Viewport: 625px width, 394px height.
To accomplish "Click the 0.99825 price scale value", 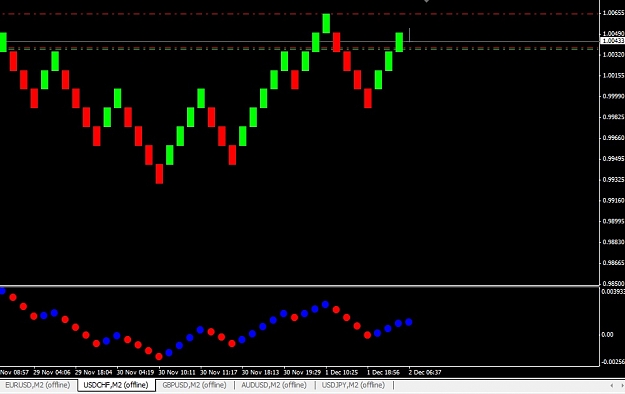I will (613, 117).
